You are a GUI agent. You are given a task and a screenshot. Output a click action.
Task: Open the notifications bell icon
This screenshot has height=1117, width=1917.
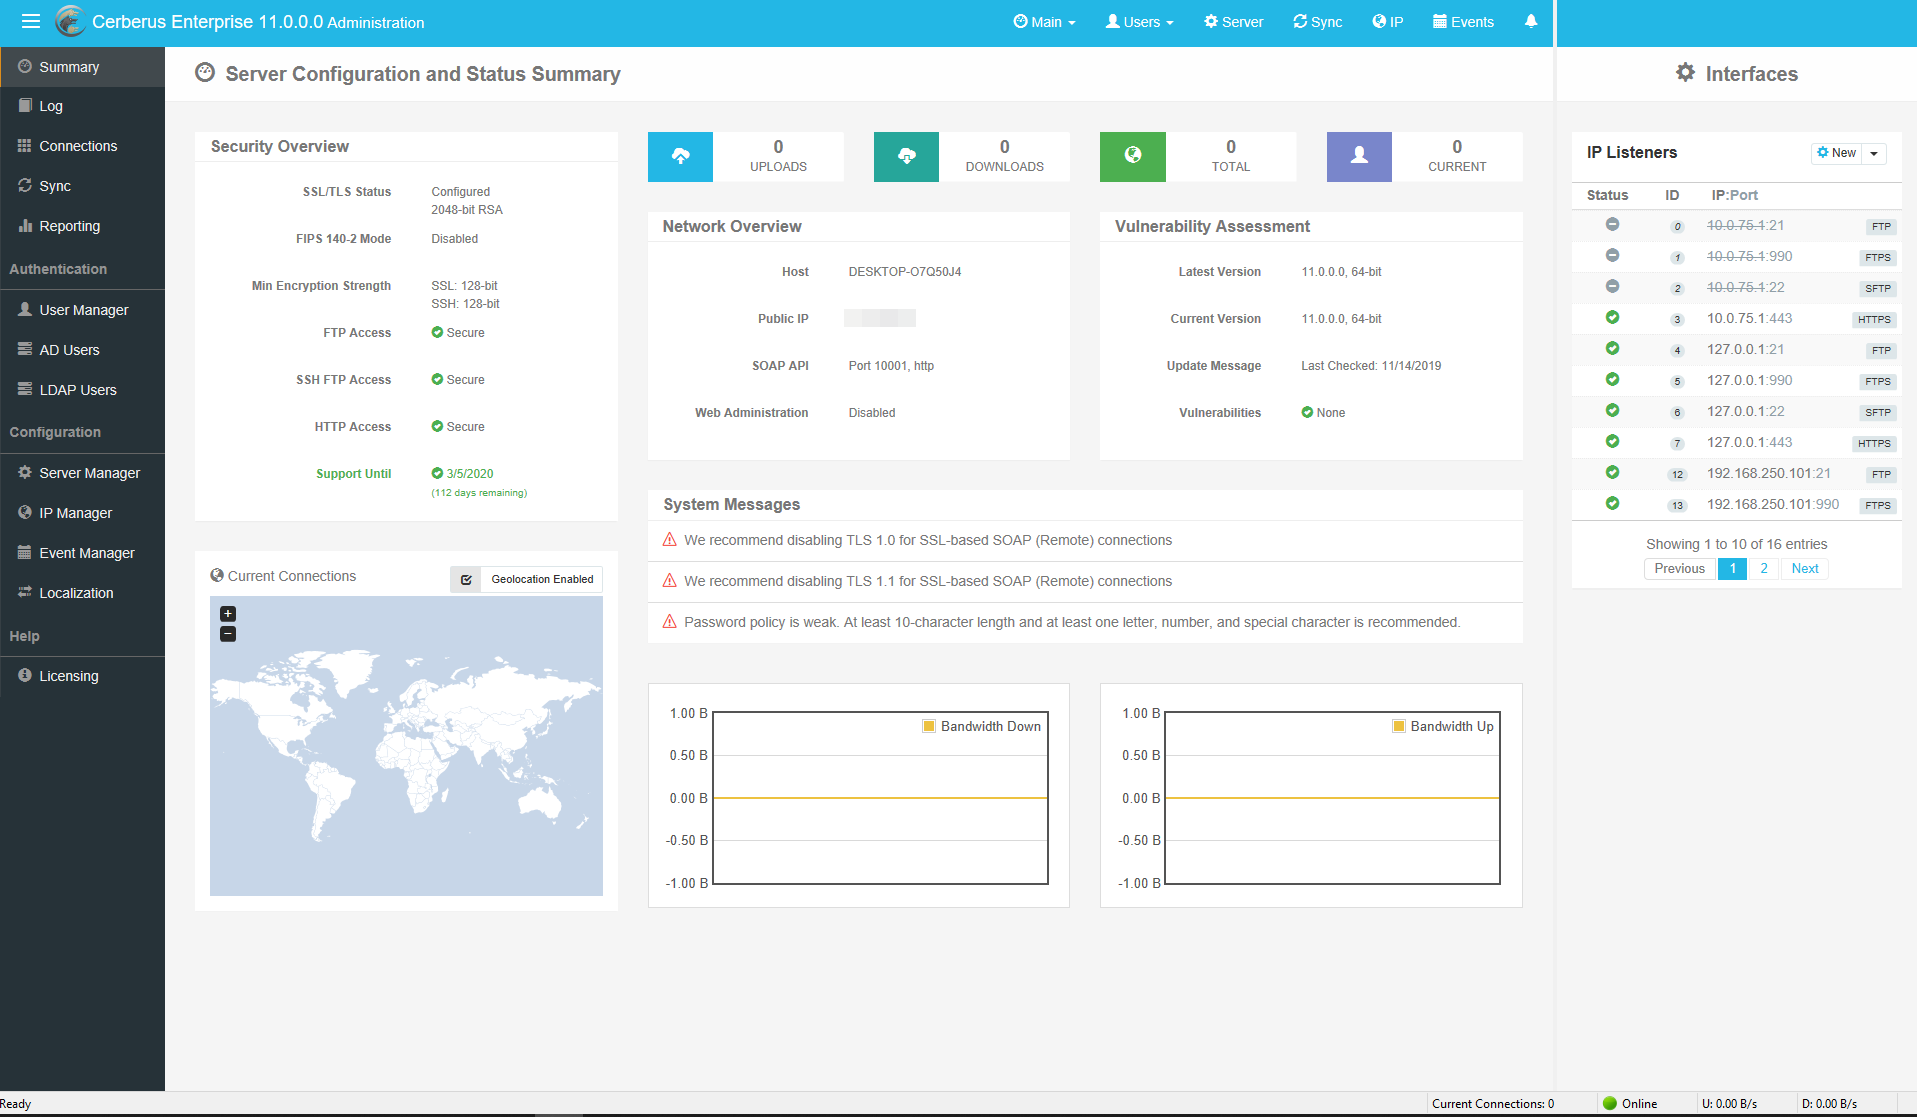pos(1530,21)
